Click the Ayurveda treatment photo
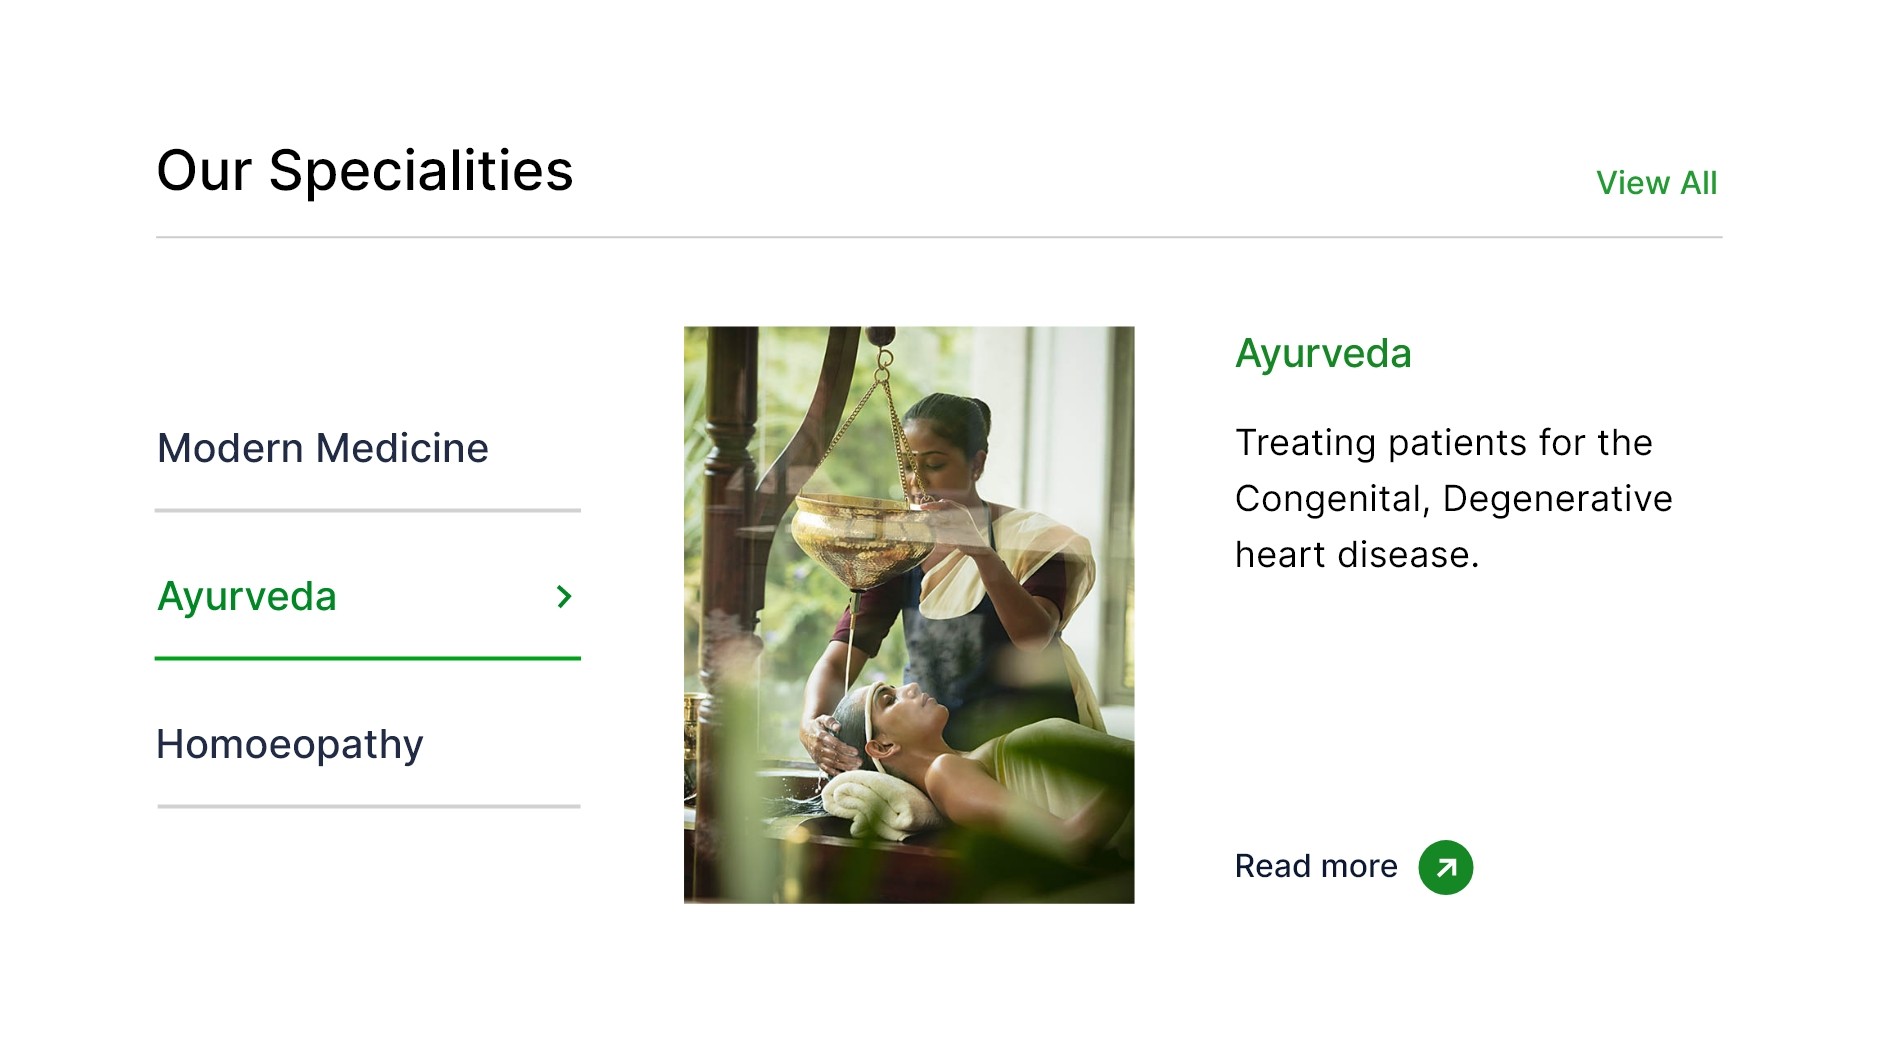The width and height of the screenshot is (1879, 1055). click(908, 614)
